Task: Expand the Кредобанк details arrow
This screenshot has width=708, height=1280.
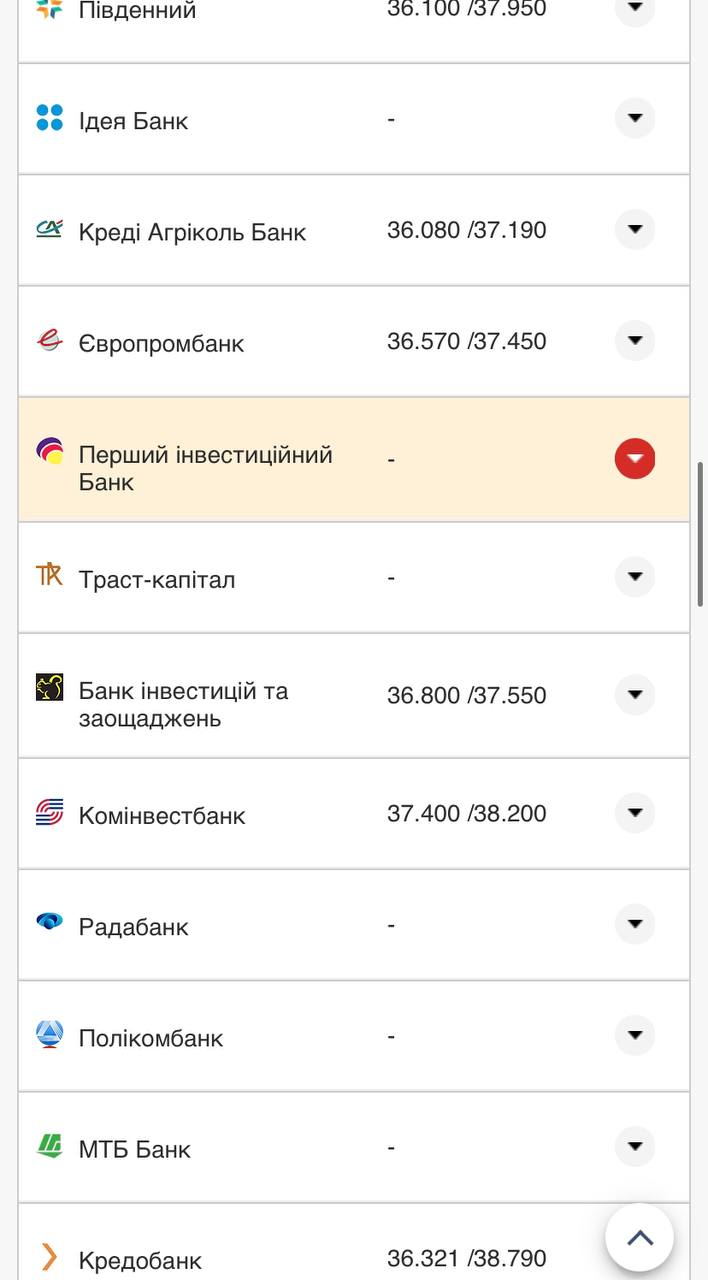Action: coord(634,1255)
